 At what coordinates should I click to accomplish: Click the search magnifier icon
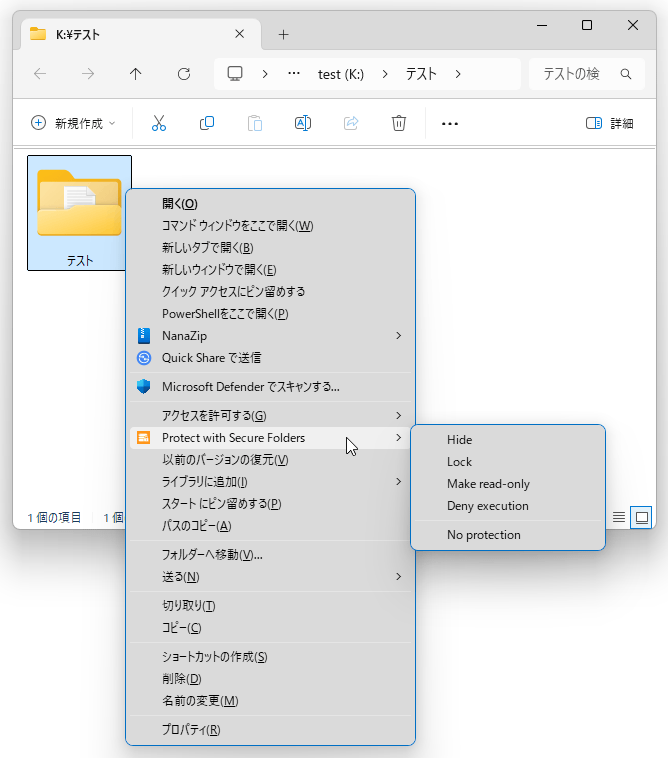pos(626,74)
